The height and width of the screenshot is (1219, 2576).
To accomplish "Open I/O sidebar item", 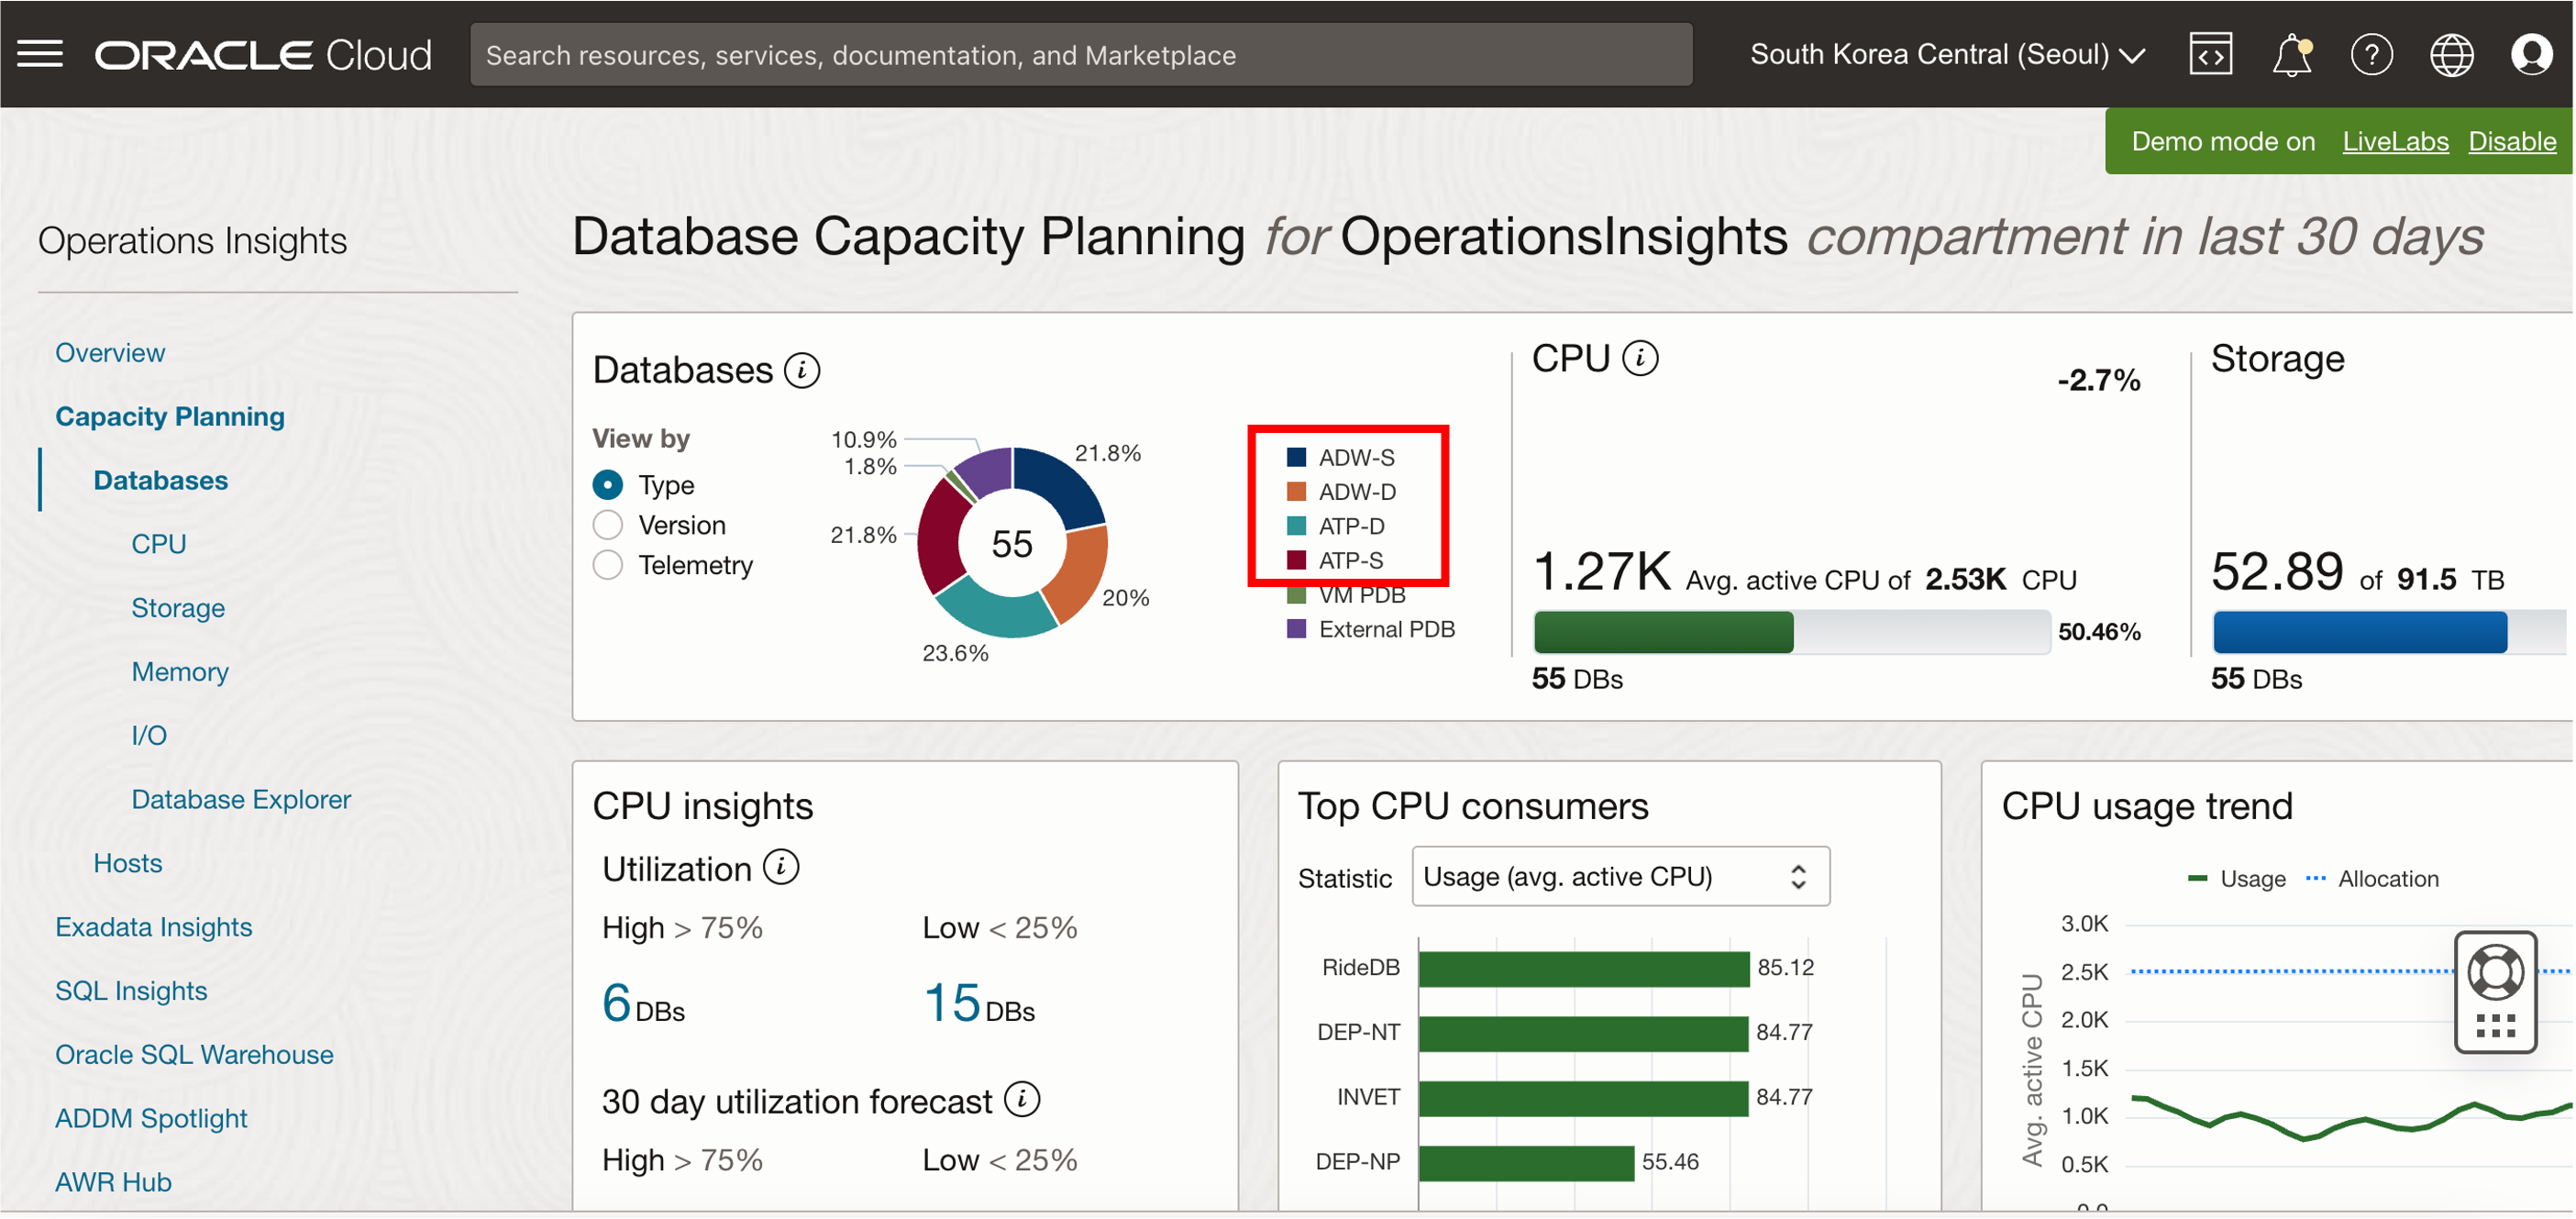I will click(149, 736).
